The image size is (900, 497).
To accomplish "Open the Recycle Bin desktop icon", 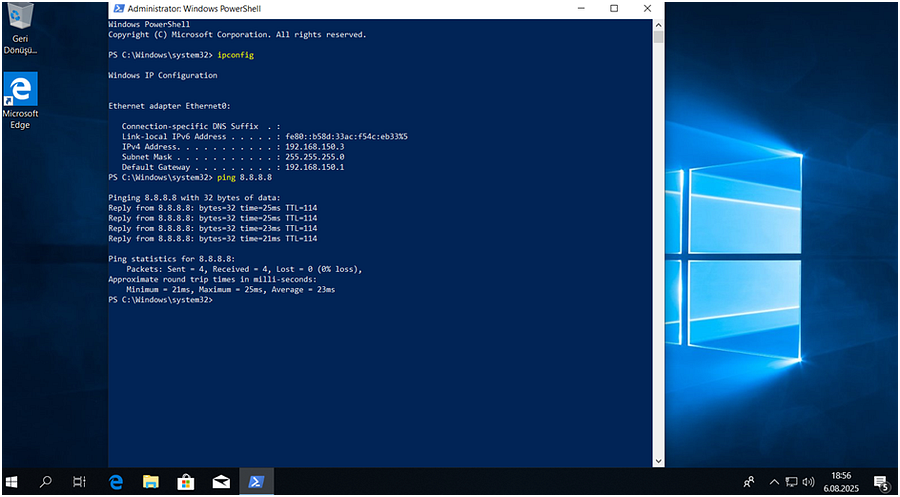I will pos(20,29).
